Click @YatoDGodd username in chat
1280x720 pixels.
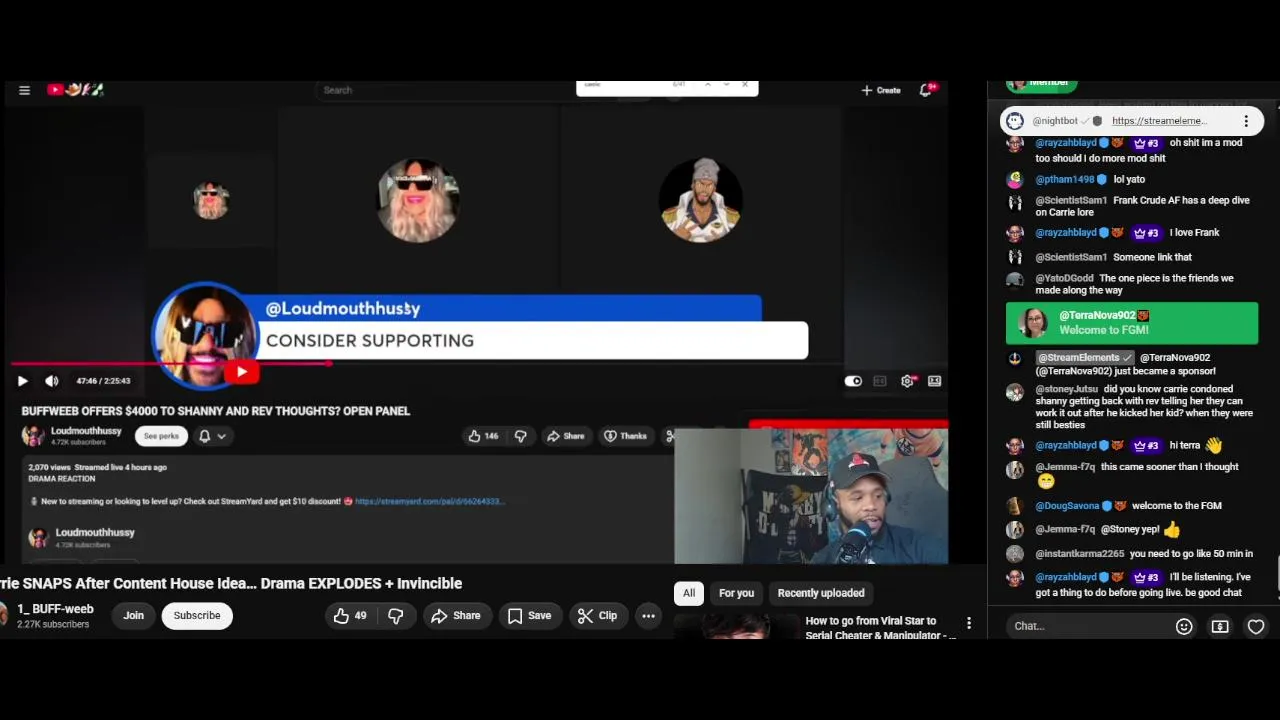[x=1065, y=278]
